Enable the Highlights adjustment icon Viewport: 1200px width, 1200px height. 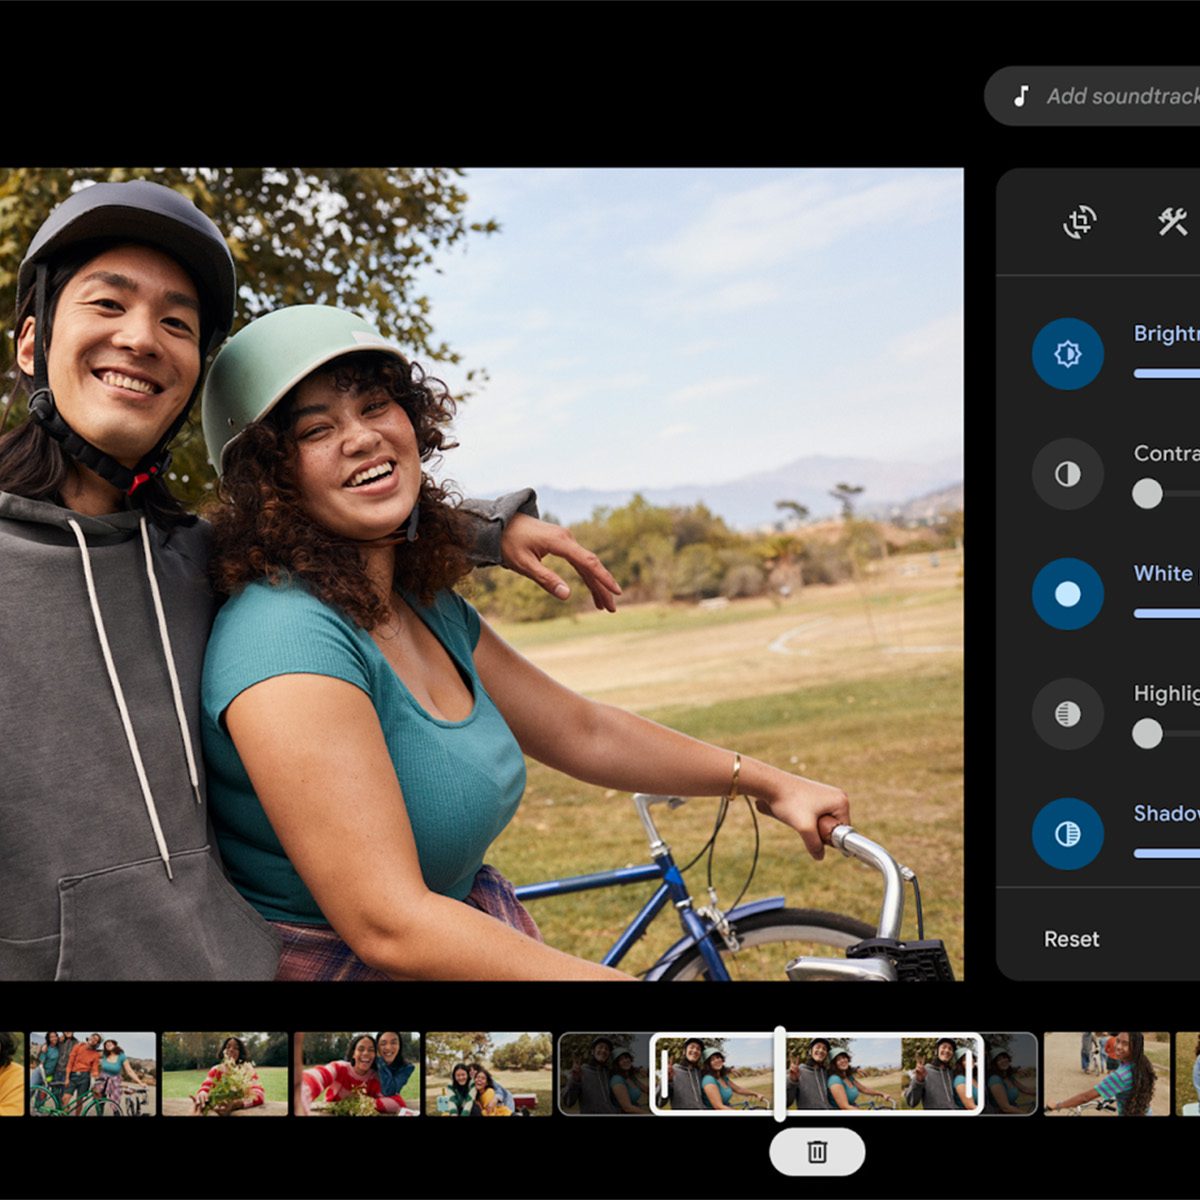pyautogui.click(x=1067, y=713)
